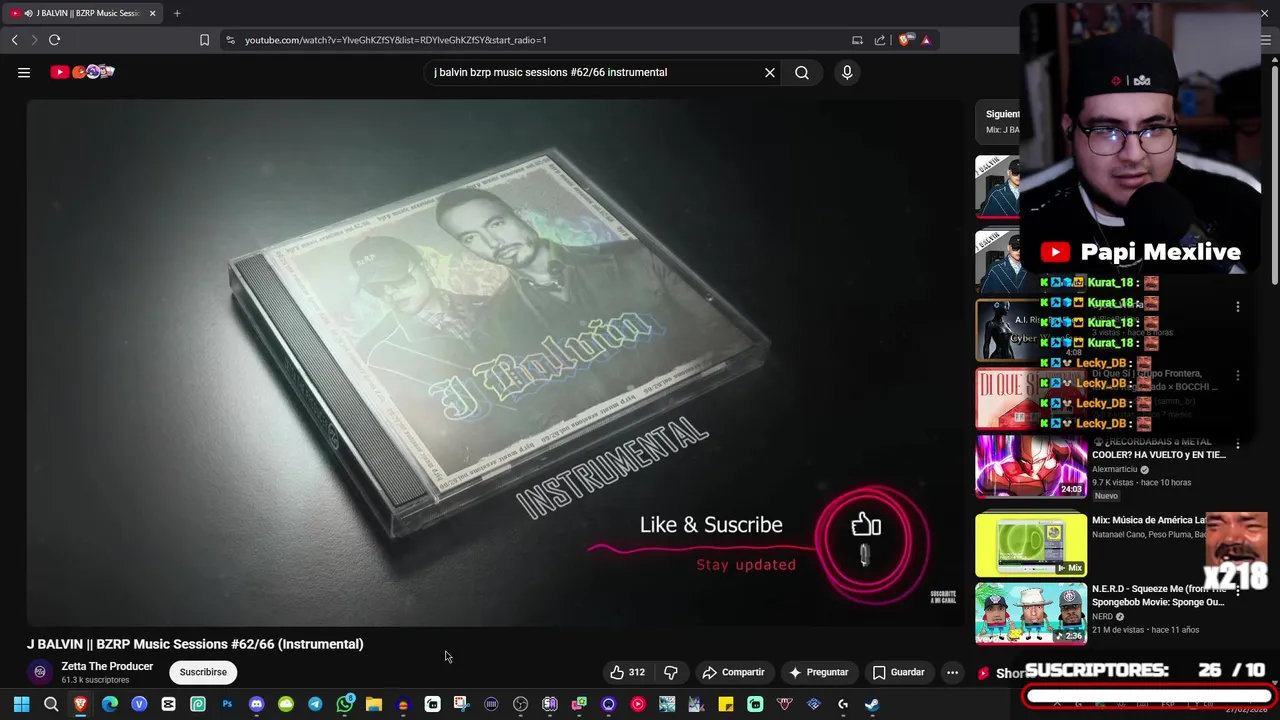
Task: Clear the YouTube search box text
Action: coord(770,72)
